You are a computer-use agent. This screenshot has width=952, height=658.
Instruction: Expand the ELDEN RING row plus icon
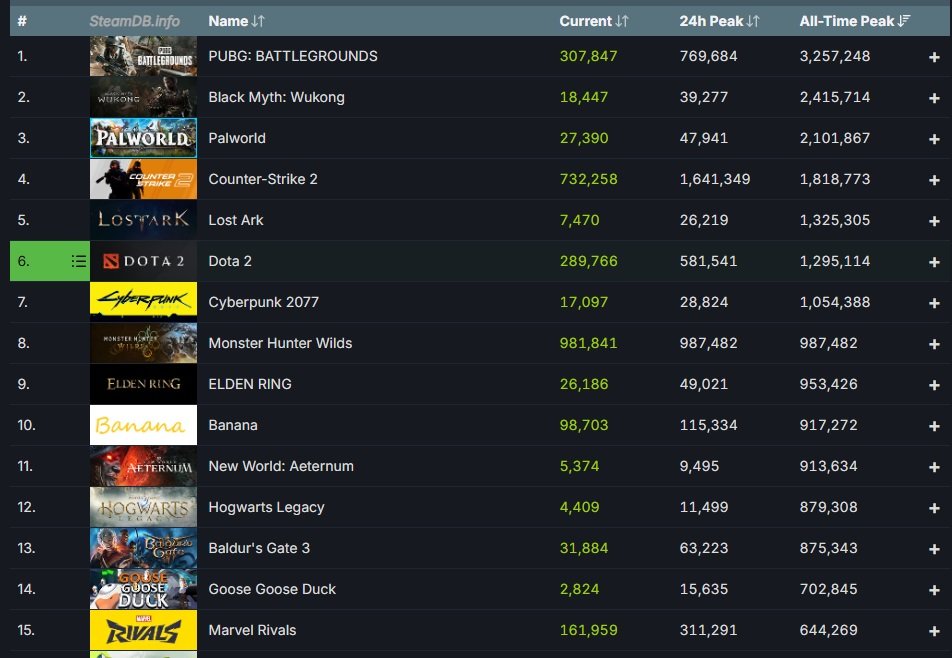tap(934, 385)
